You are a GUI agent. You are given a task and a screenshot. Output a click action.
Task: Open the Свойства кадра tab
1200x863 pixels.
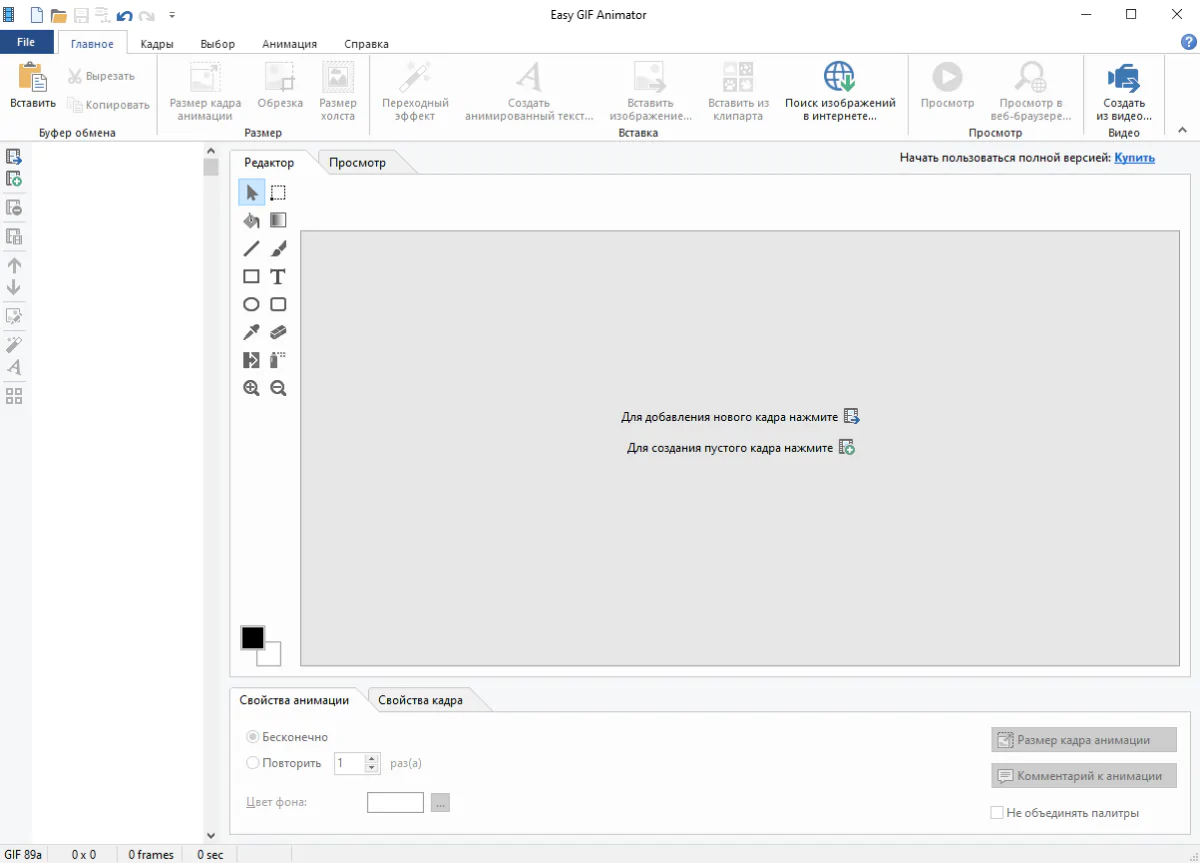point(420,700)
